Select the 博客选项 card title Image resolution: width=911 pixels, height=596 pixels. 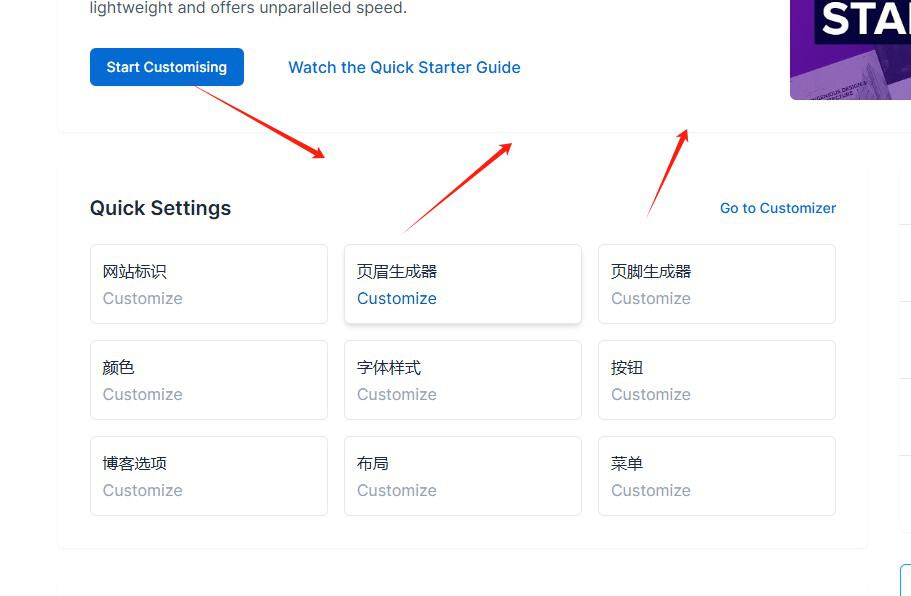[x=135, y=463]
